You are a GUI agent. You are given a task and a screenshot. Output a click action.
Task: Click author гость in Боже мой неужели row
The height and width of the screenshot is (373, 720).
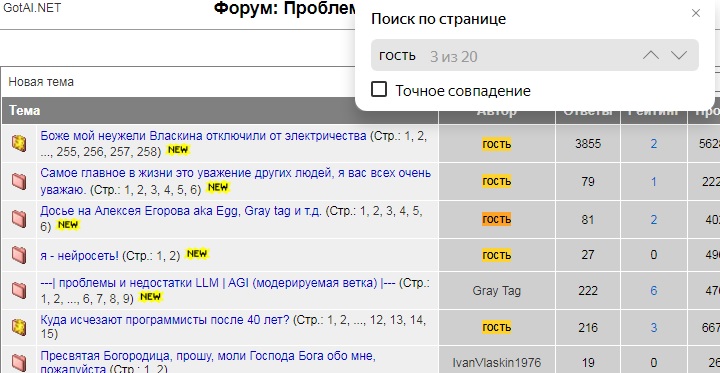click(496, 144)
